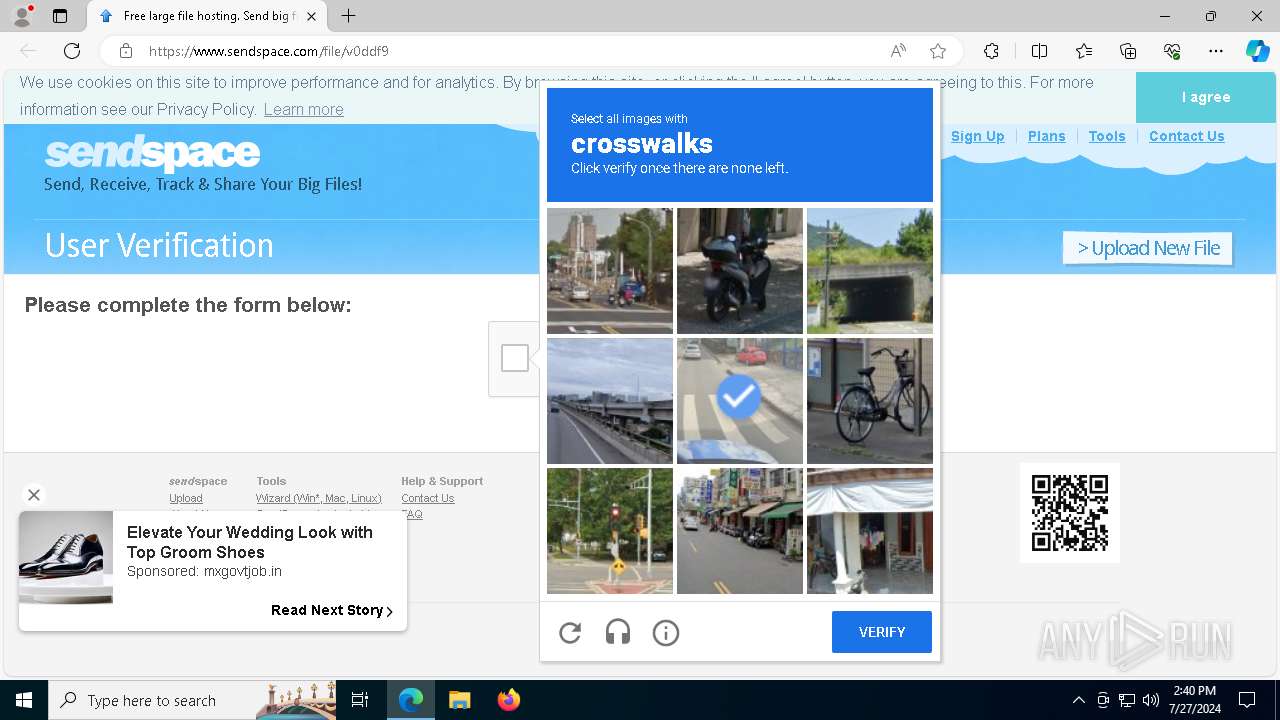Image resolution: width=1280 pixels, height=720 pixels.
Task: Select the shop-lined street image tile
Action: coord(740,530)
